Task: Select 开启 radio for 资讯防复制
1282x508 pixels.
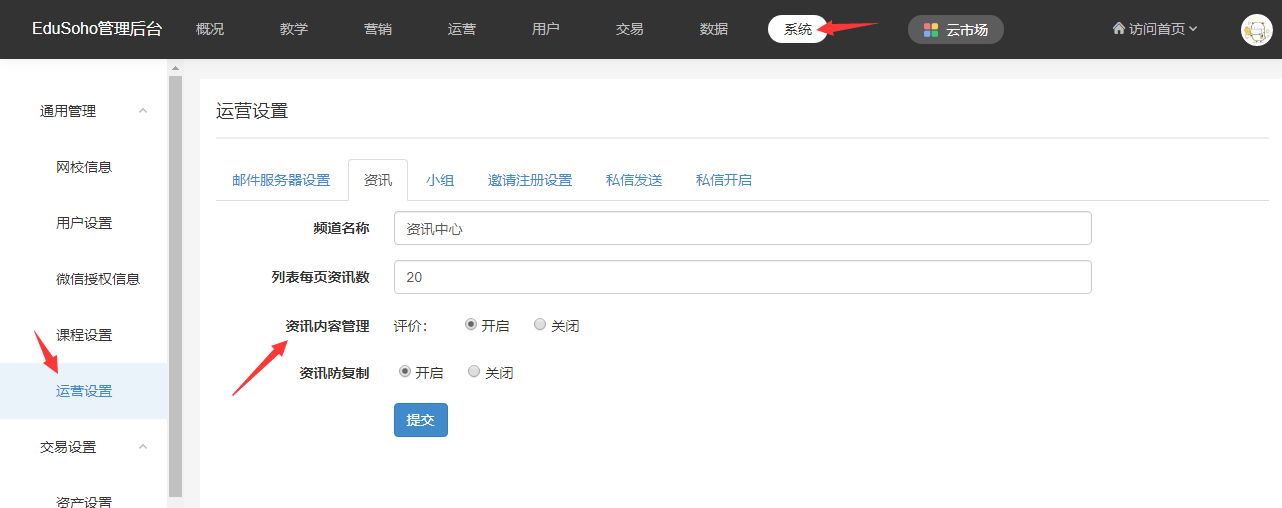Action: (x=405, y=372)
